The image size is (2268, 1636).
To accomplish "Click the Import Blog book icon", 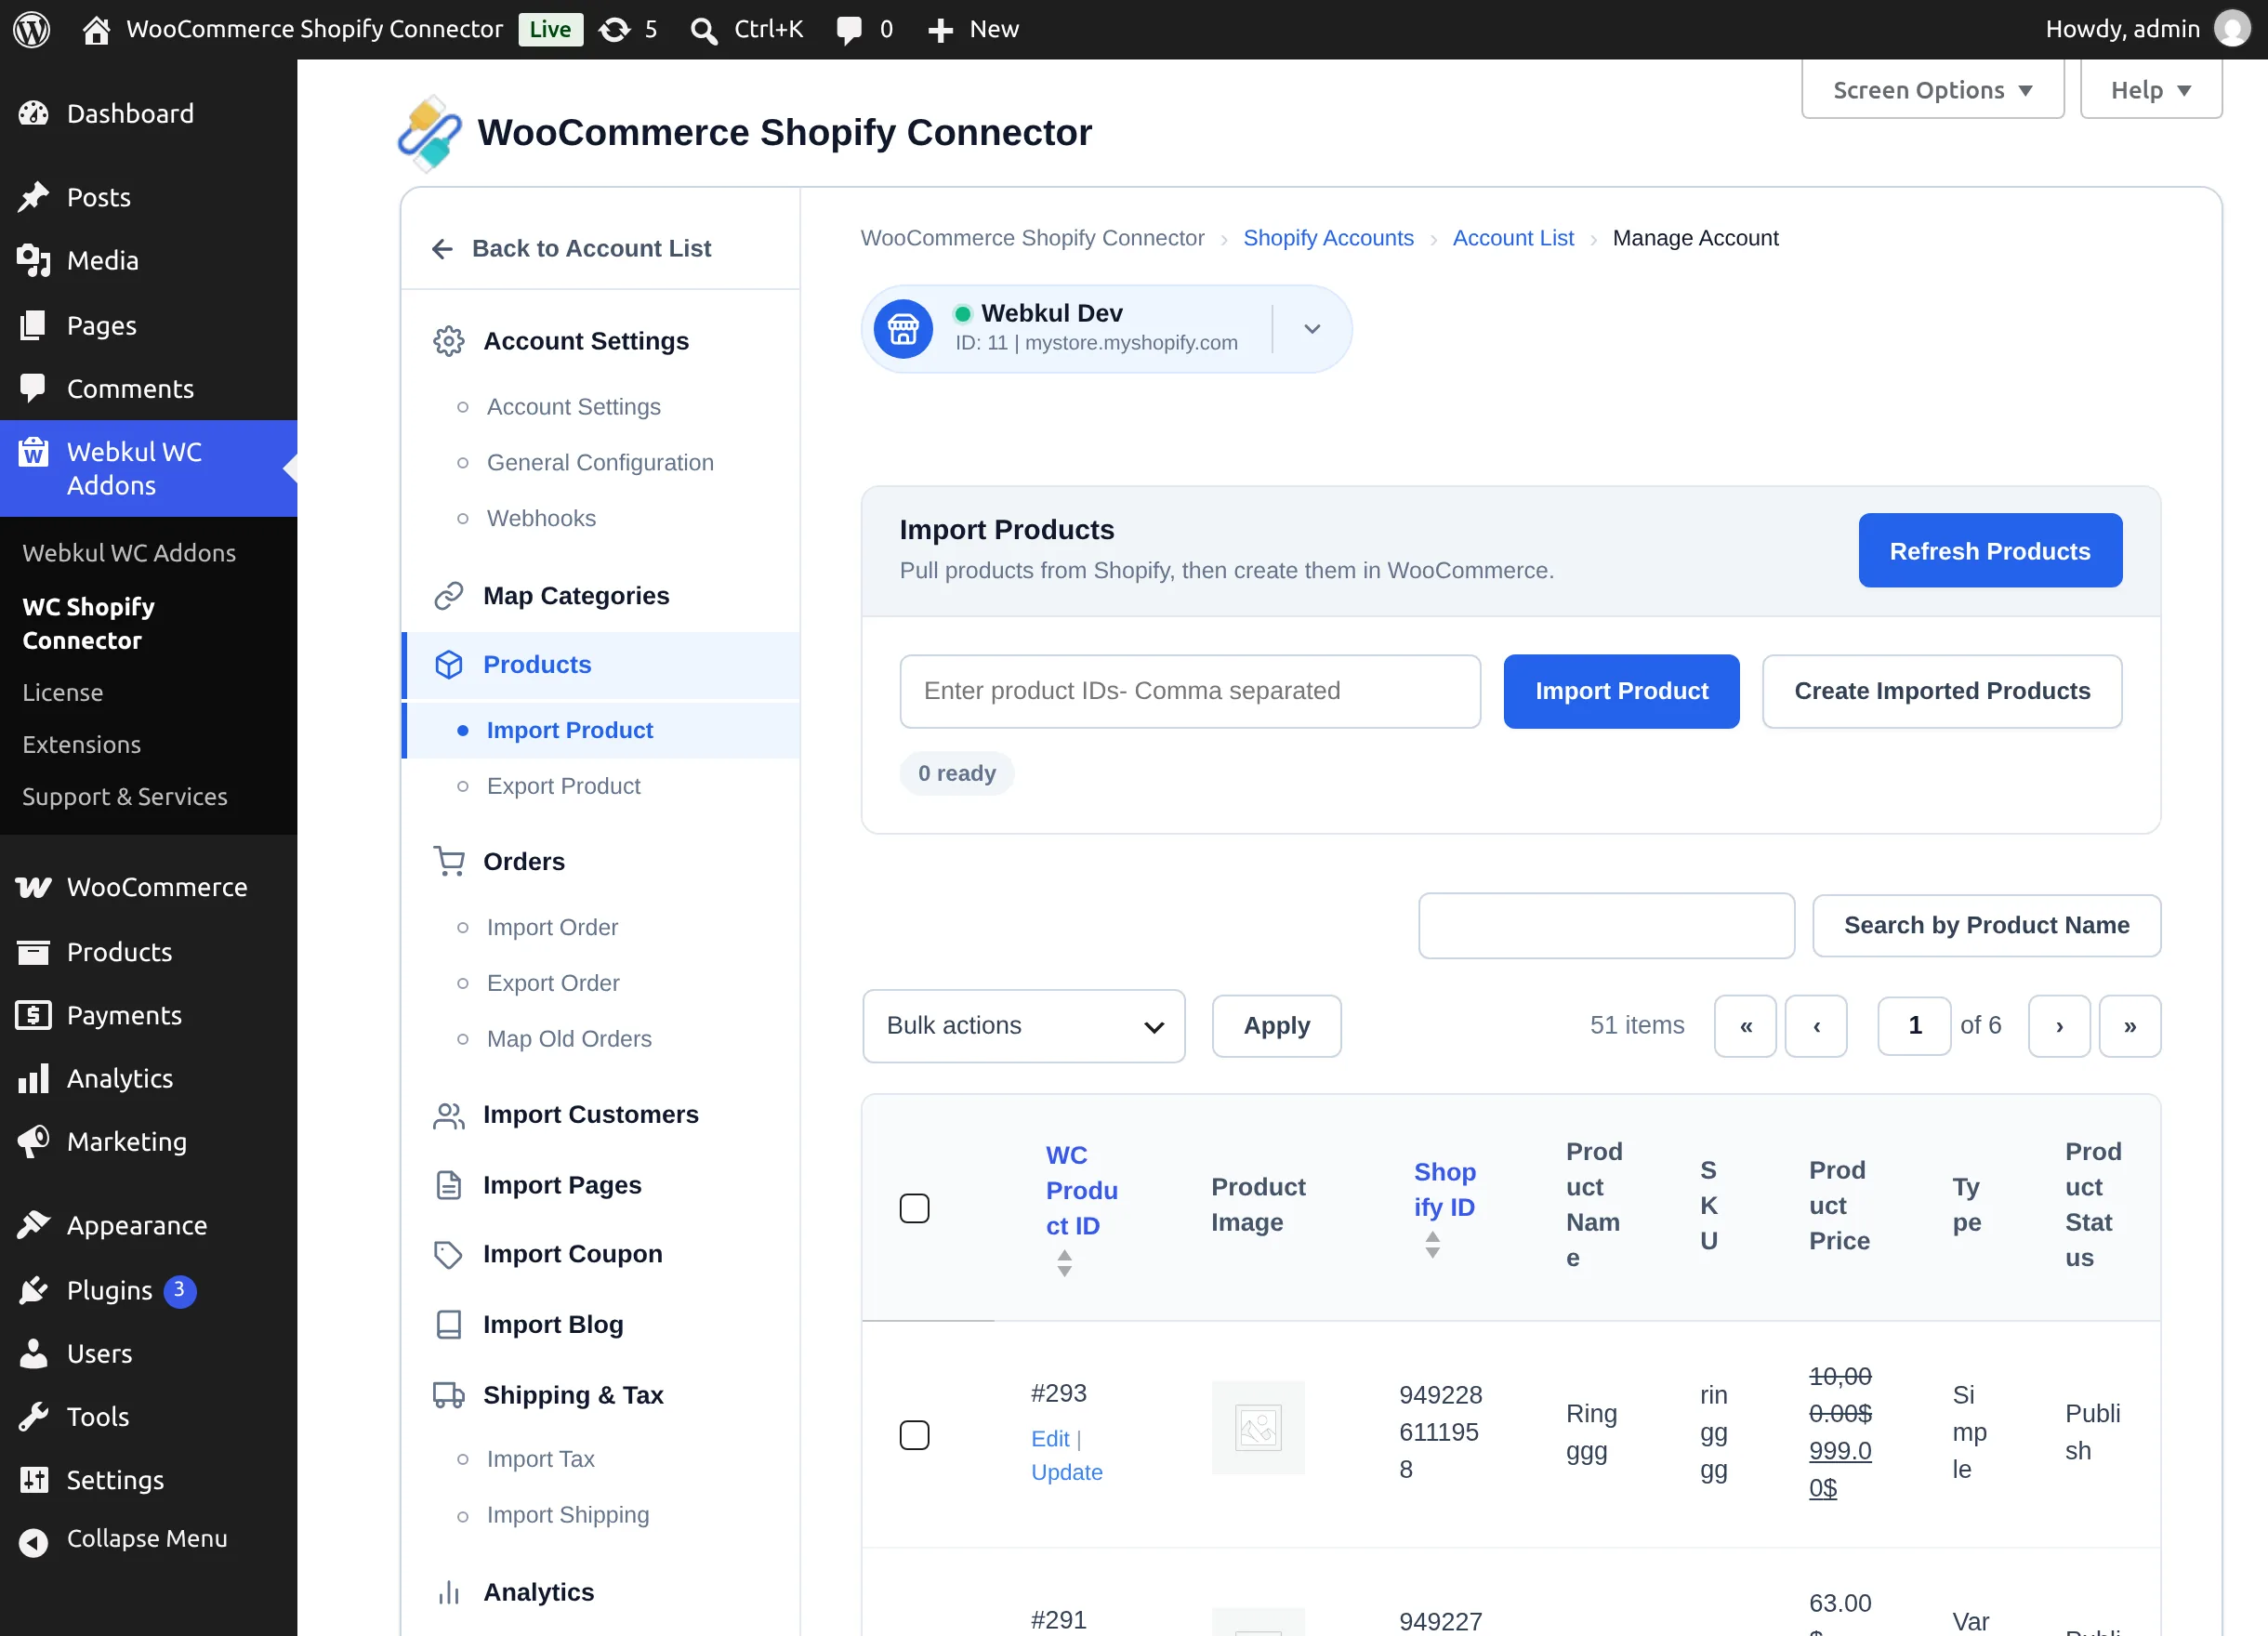I will 448,1324.
